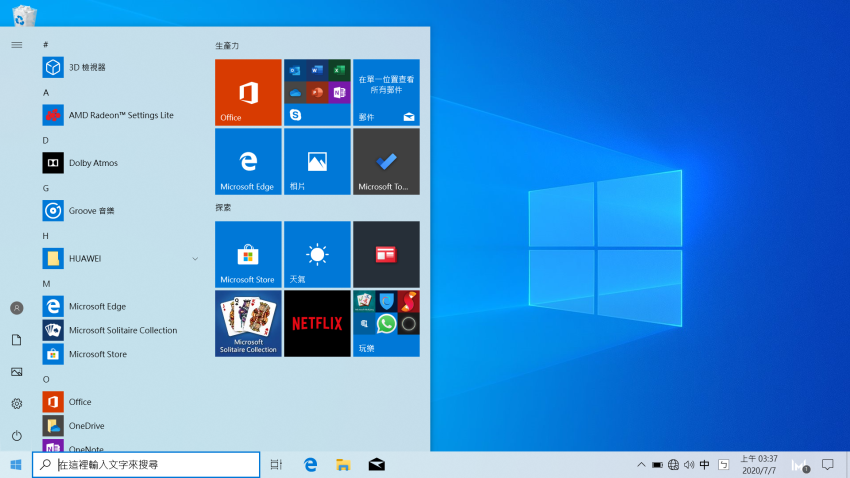
Task: Switch the Chinese input mode indicator
Action: [x=704, y=464]
